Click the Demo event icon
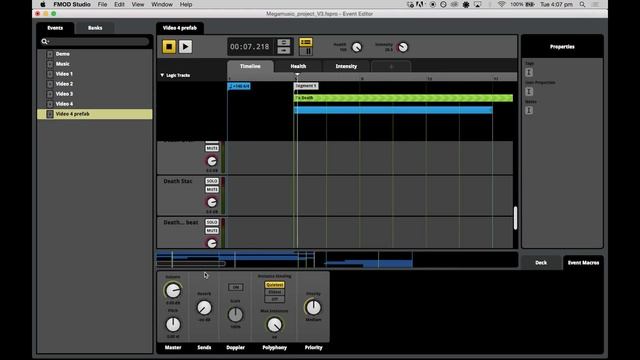The image size is (640, 360). [50, 54]
